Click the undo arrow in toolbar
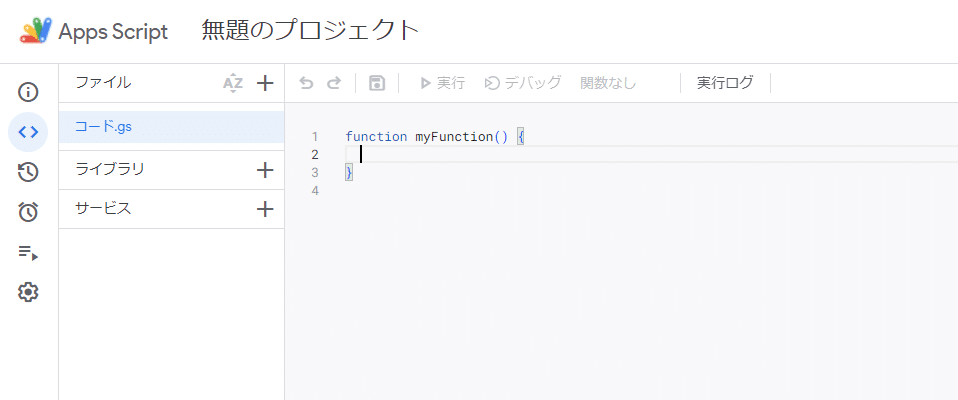The height and width of the screenshot is (400, 958). pyautogui.click(x=306, y=83)
